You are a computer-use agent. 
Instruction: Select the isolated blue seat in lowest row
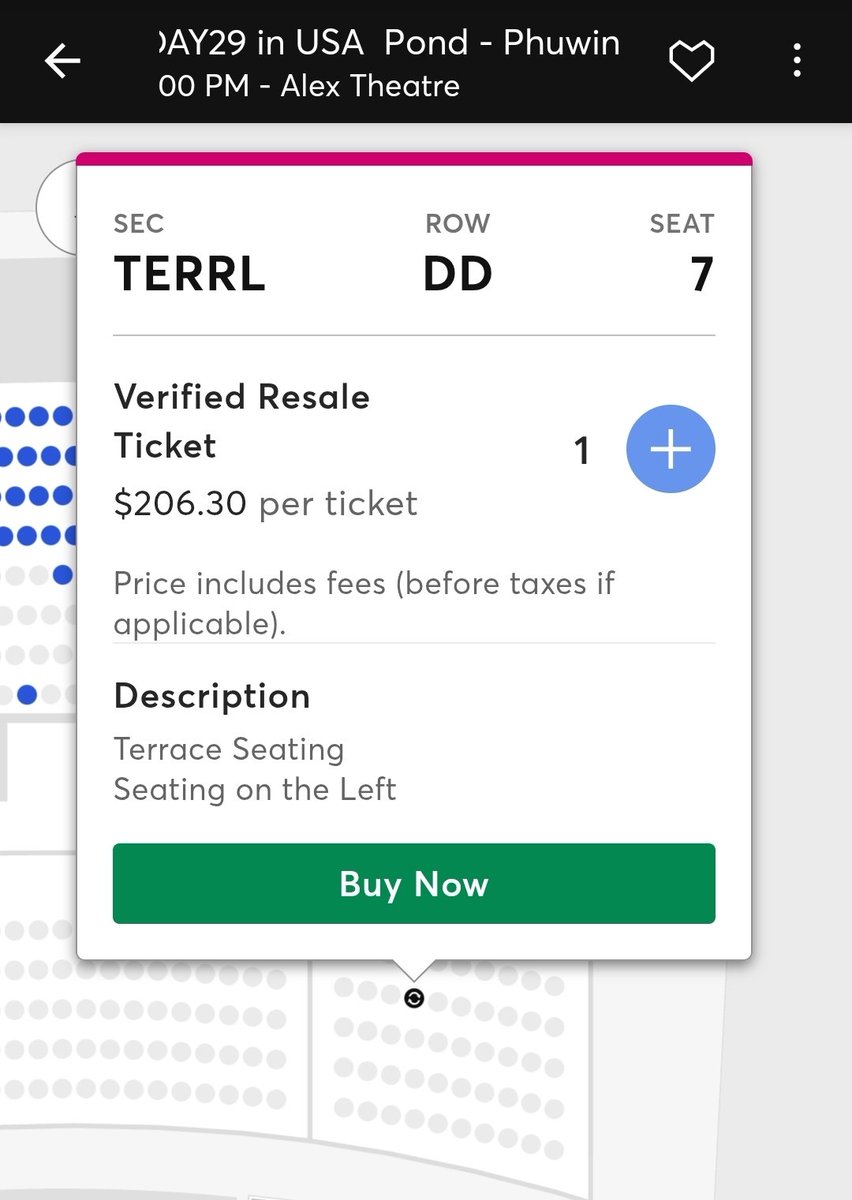tap(28, 693)
